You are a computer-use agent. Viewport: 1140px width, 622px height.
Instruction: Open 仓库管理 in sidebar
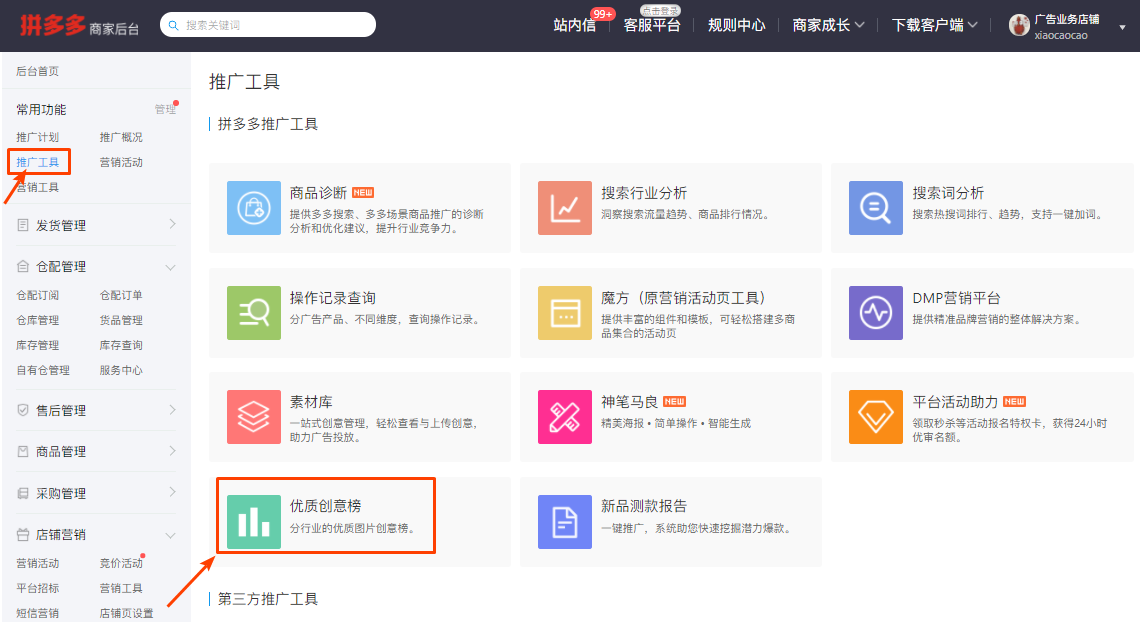point(38,320)
